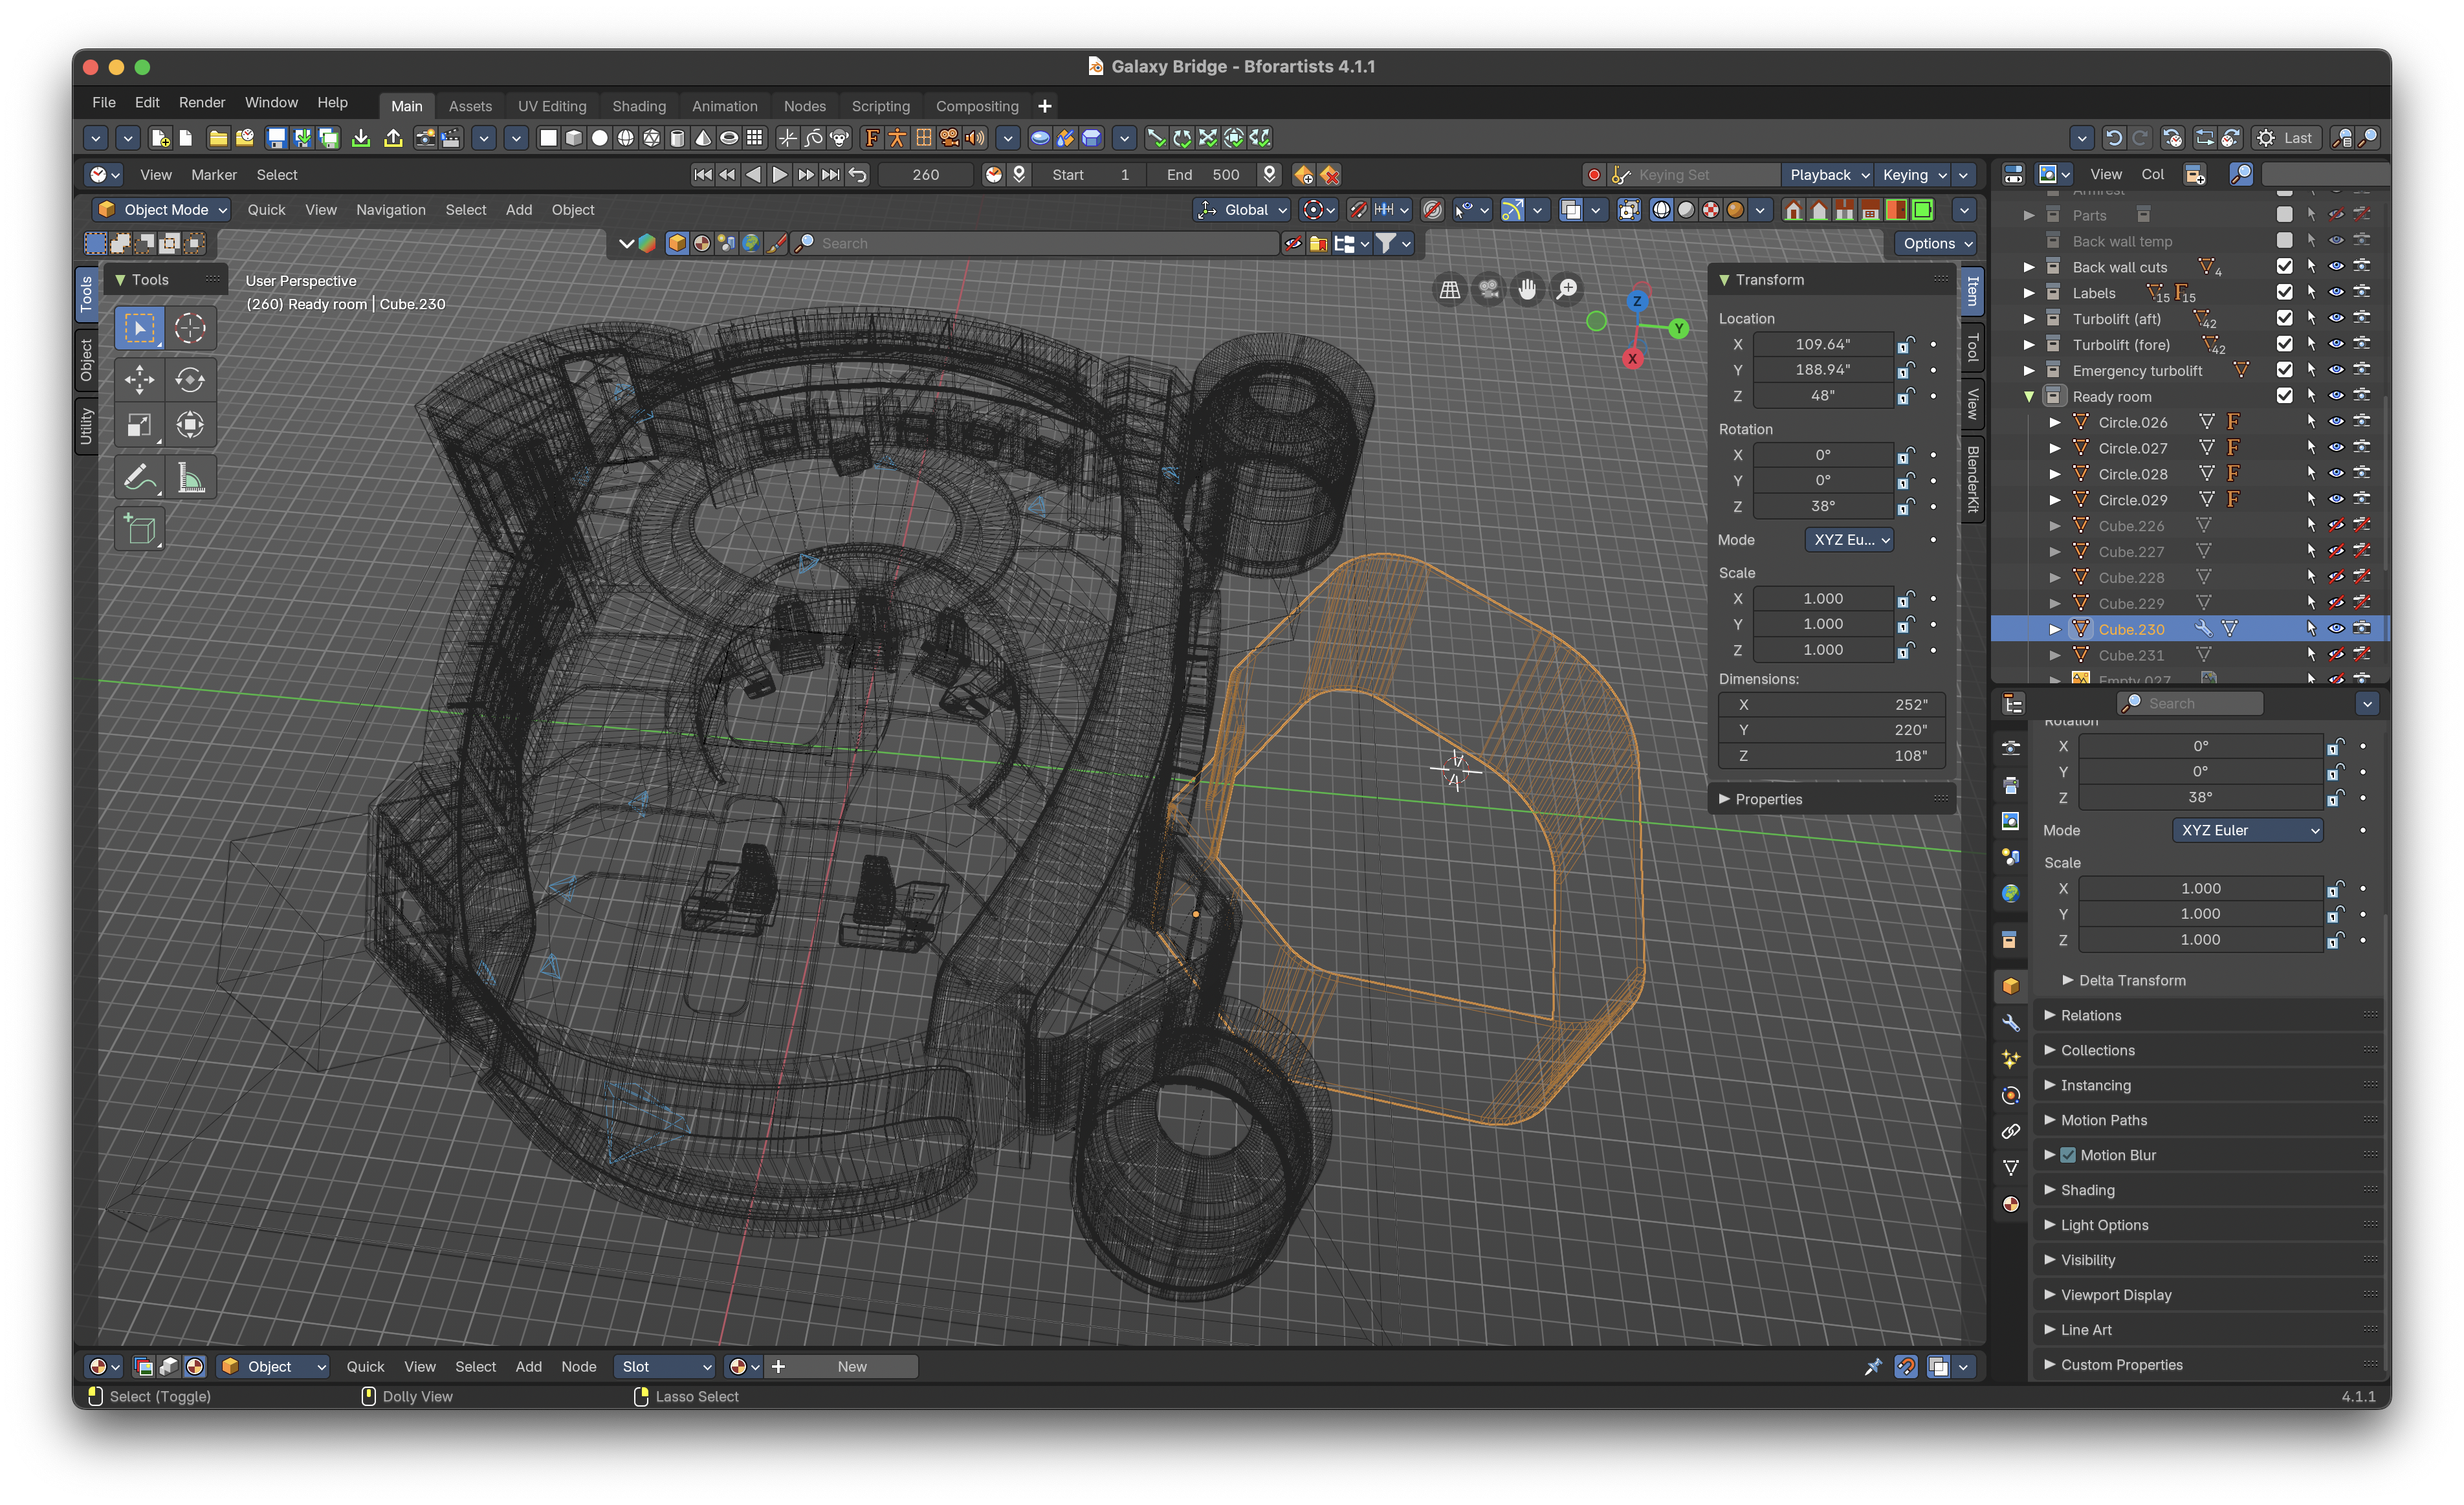
Task: Open the World properties tab
Action: click(x=2011, y=893)
